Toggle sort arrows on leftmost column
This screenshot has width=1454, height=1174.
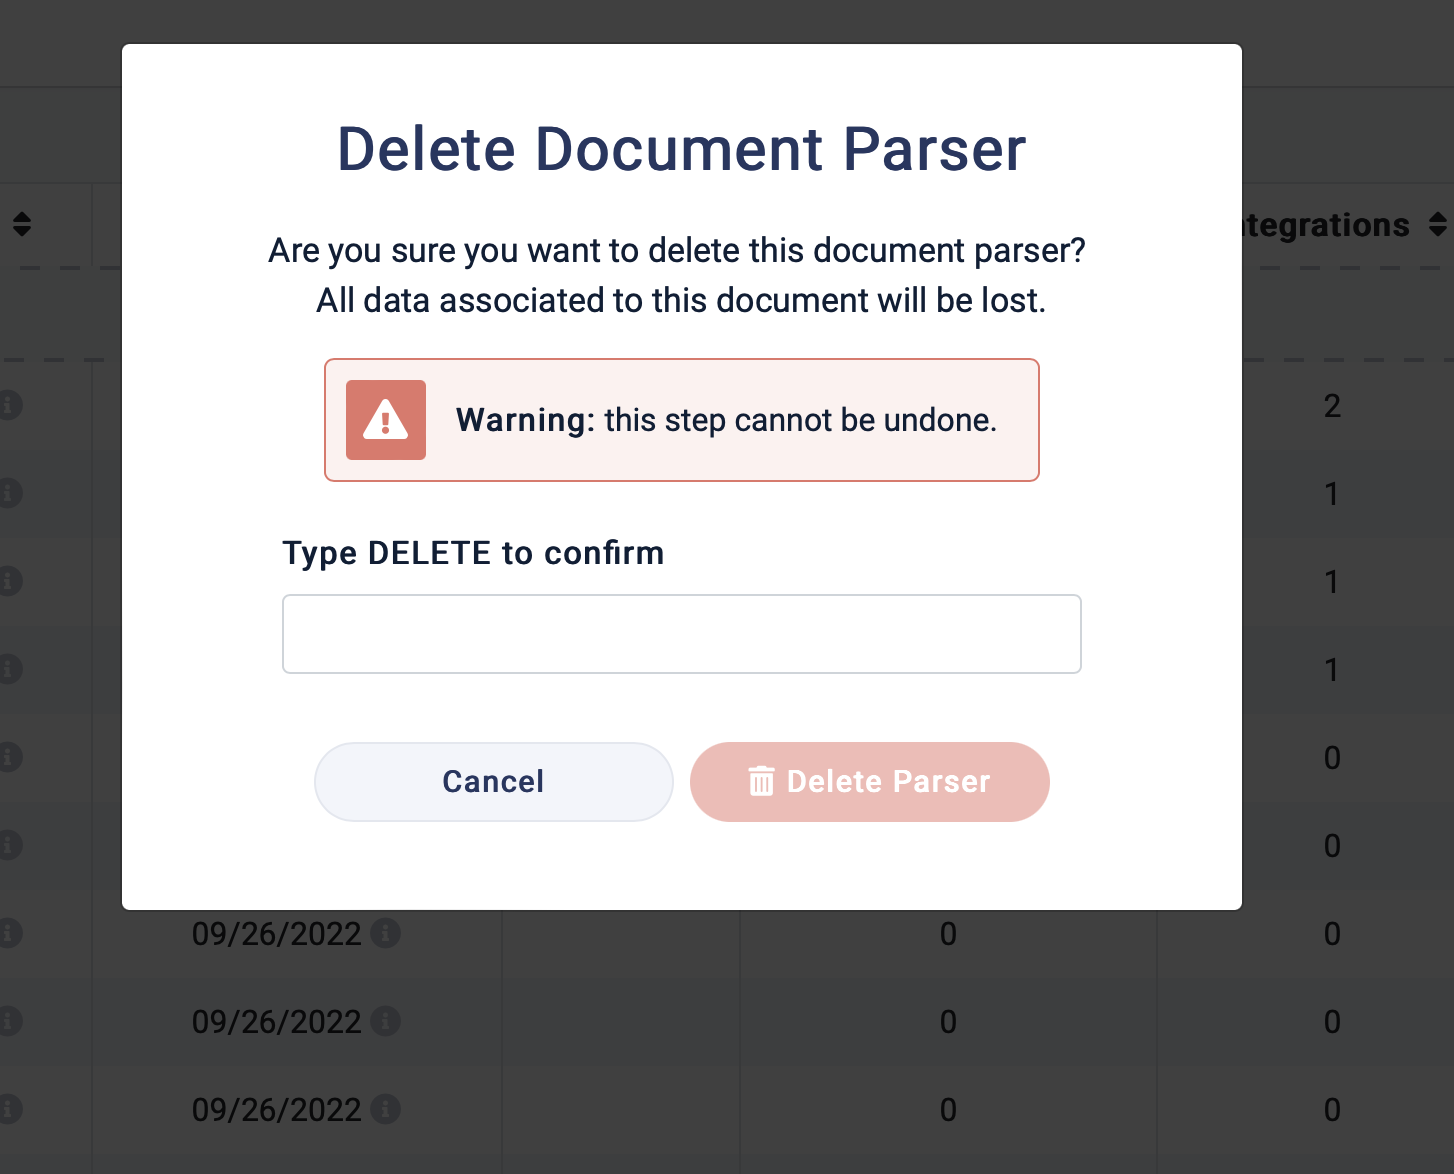[x=21, y=224]
